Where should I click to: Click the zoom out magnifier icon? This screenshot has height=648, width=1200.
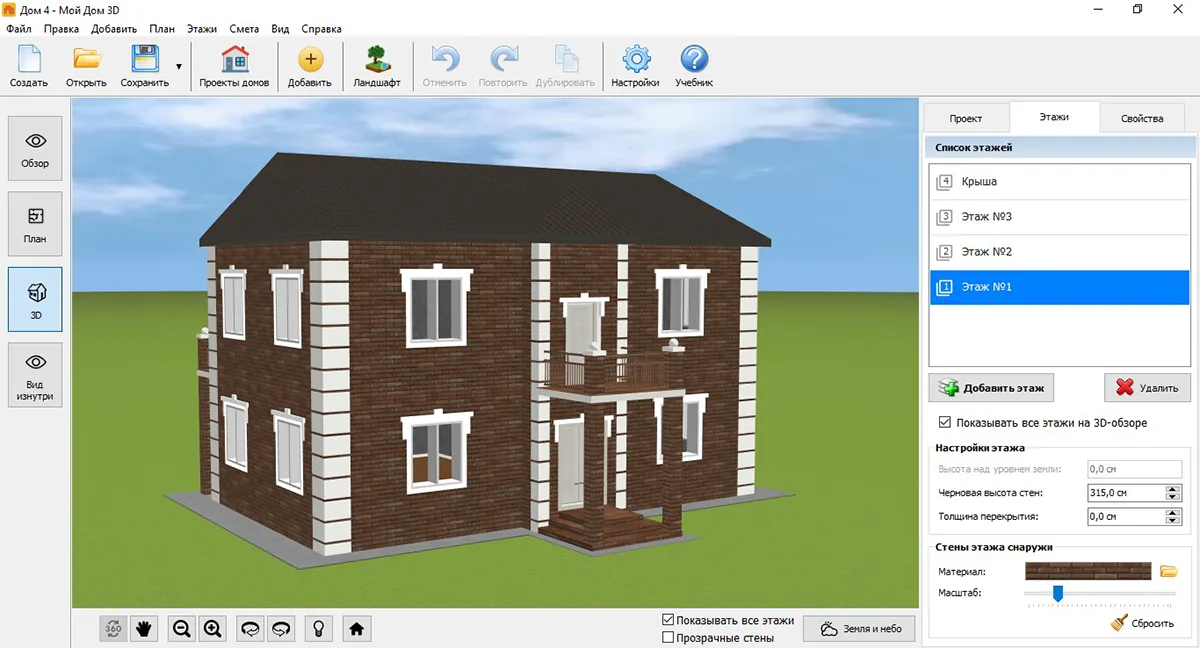[181, 628]
